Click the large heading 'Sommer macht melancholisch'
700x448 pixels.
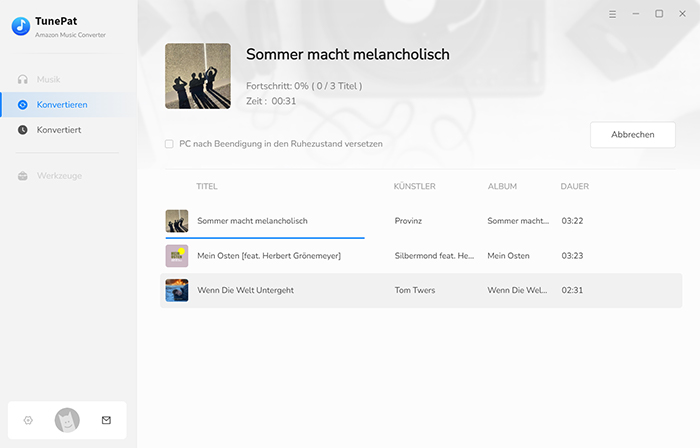pyautogui.click(x=348, y=54)
